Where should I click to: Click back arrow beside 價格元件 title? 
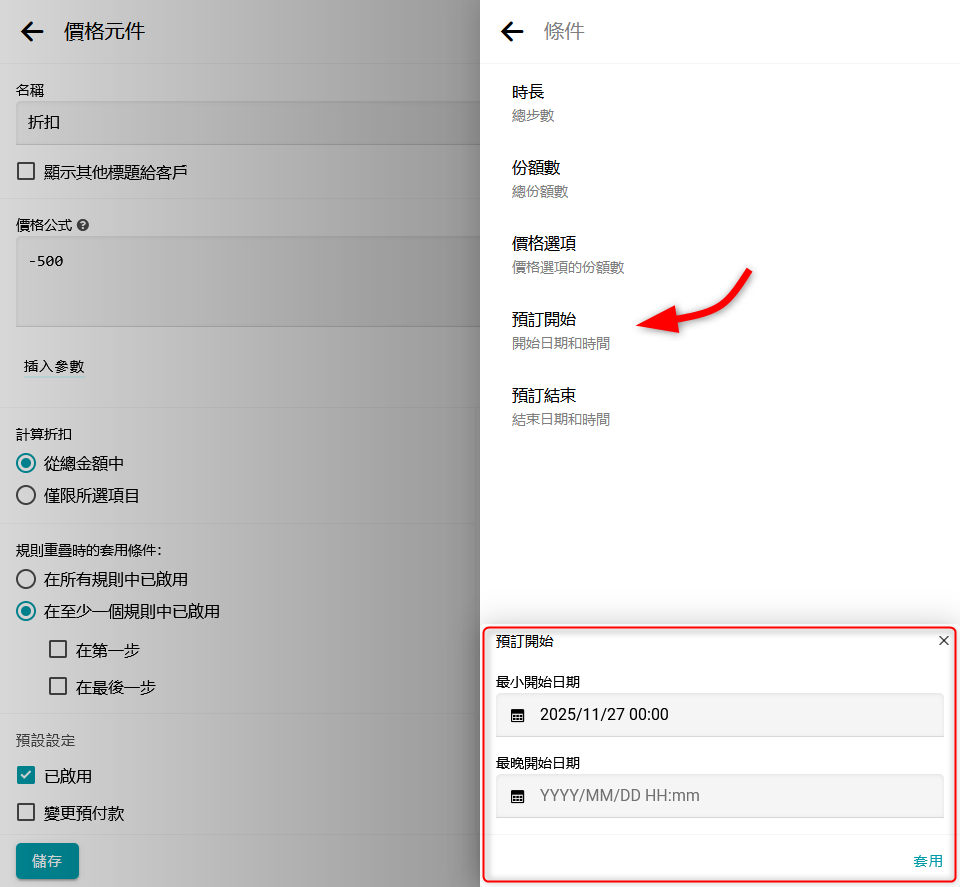(32, 32)
